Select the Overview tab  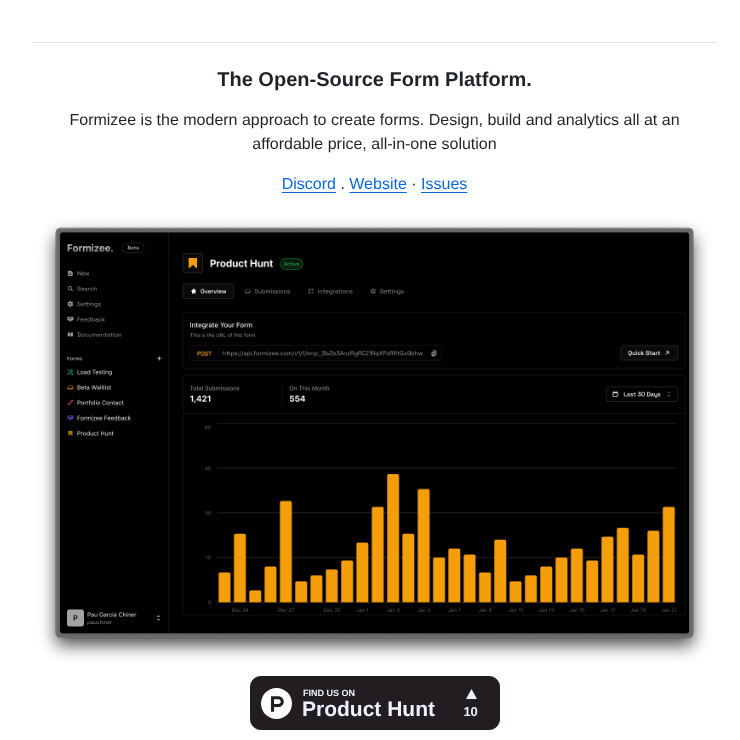208,291
